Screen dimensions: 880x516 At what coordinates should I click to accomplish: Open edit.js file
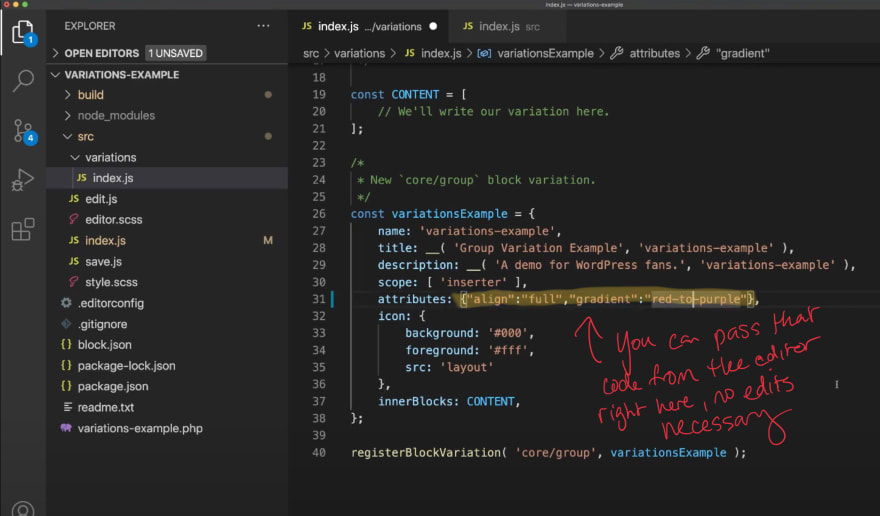point(167,199)
